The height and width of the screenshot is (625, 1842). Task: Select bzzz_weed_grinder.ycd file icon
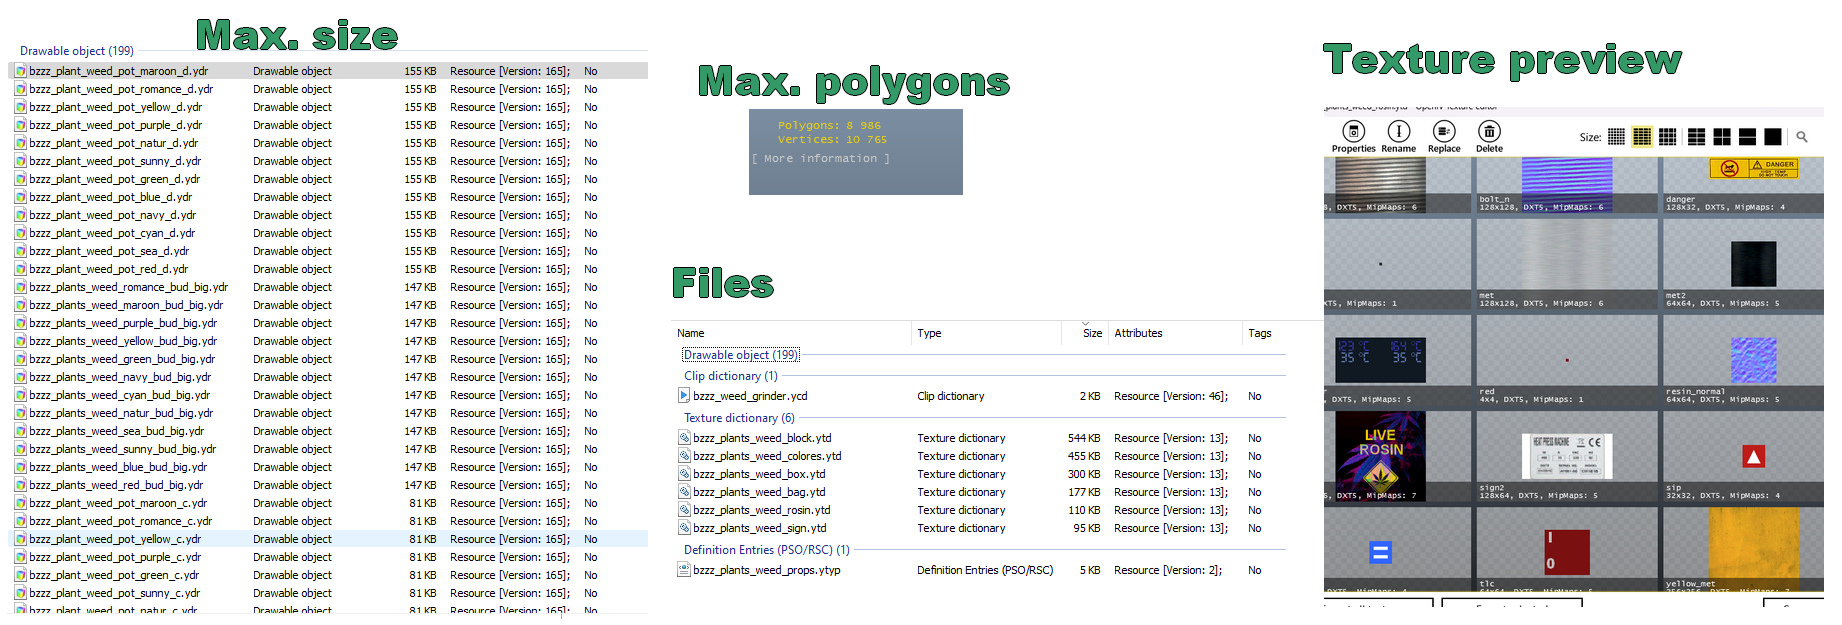coord(684,396)
